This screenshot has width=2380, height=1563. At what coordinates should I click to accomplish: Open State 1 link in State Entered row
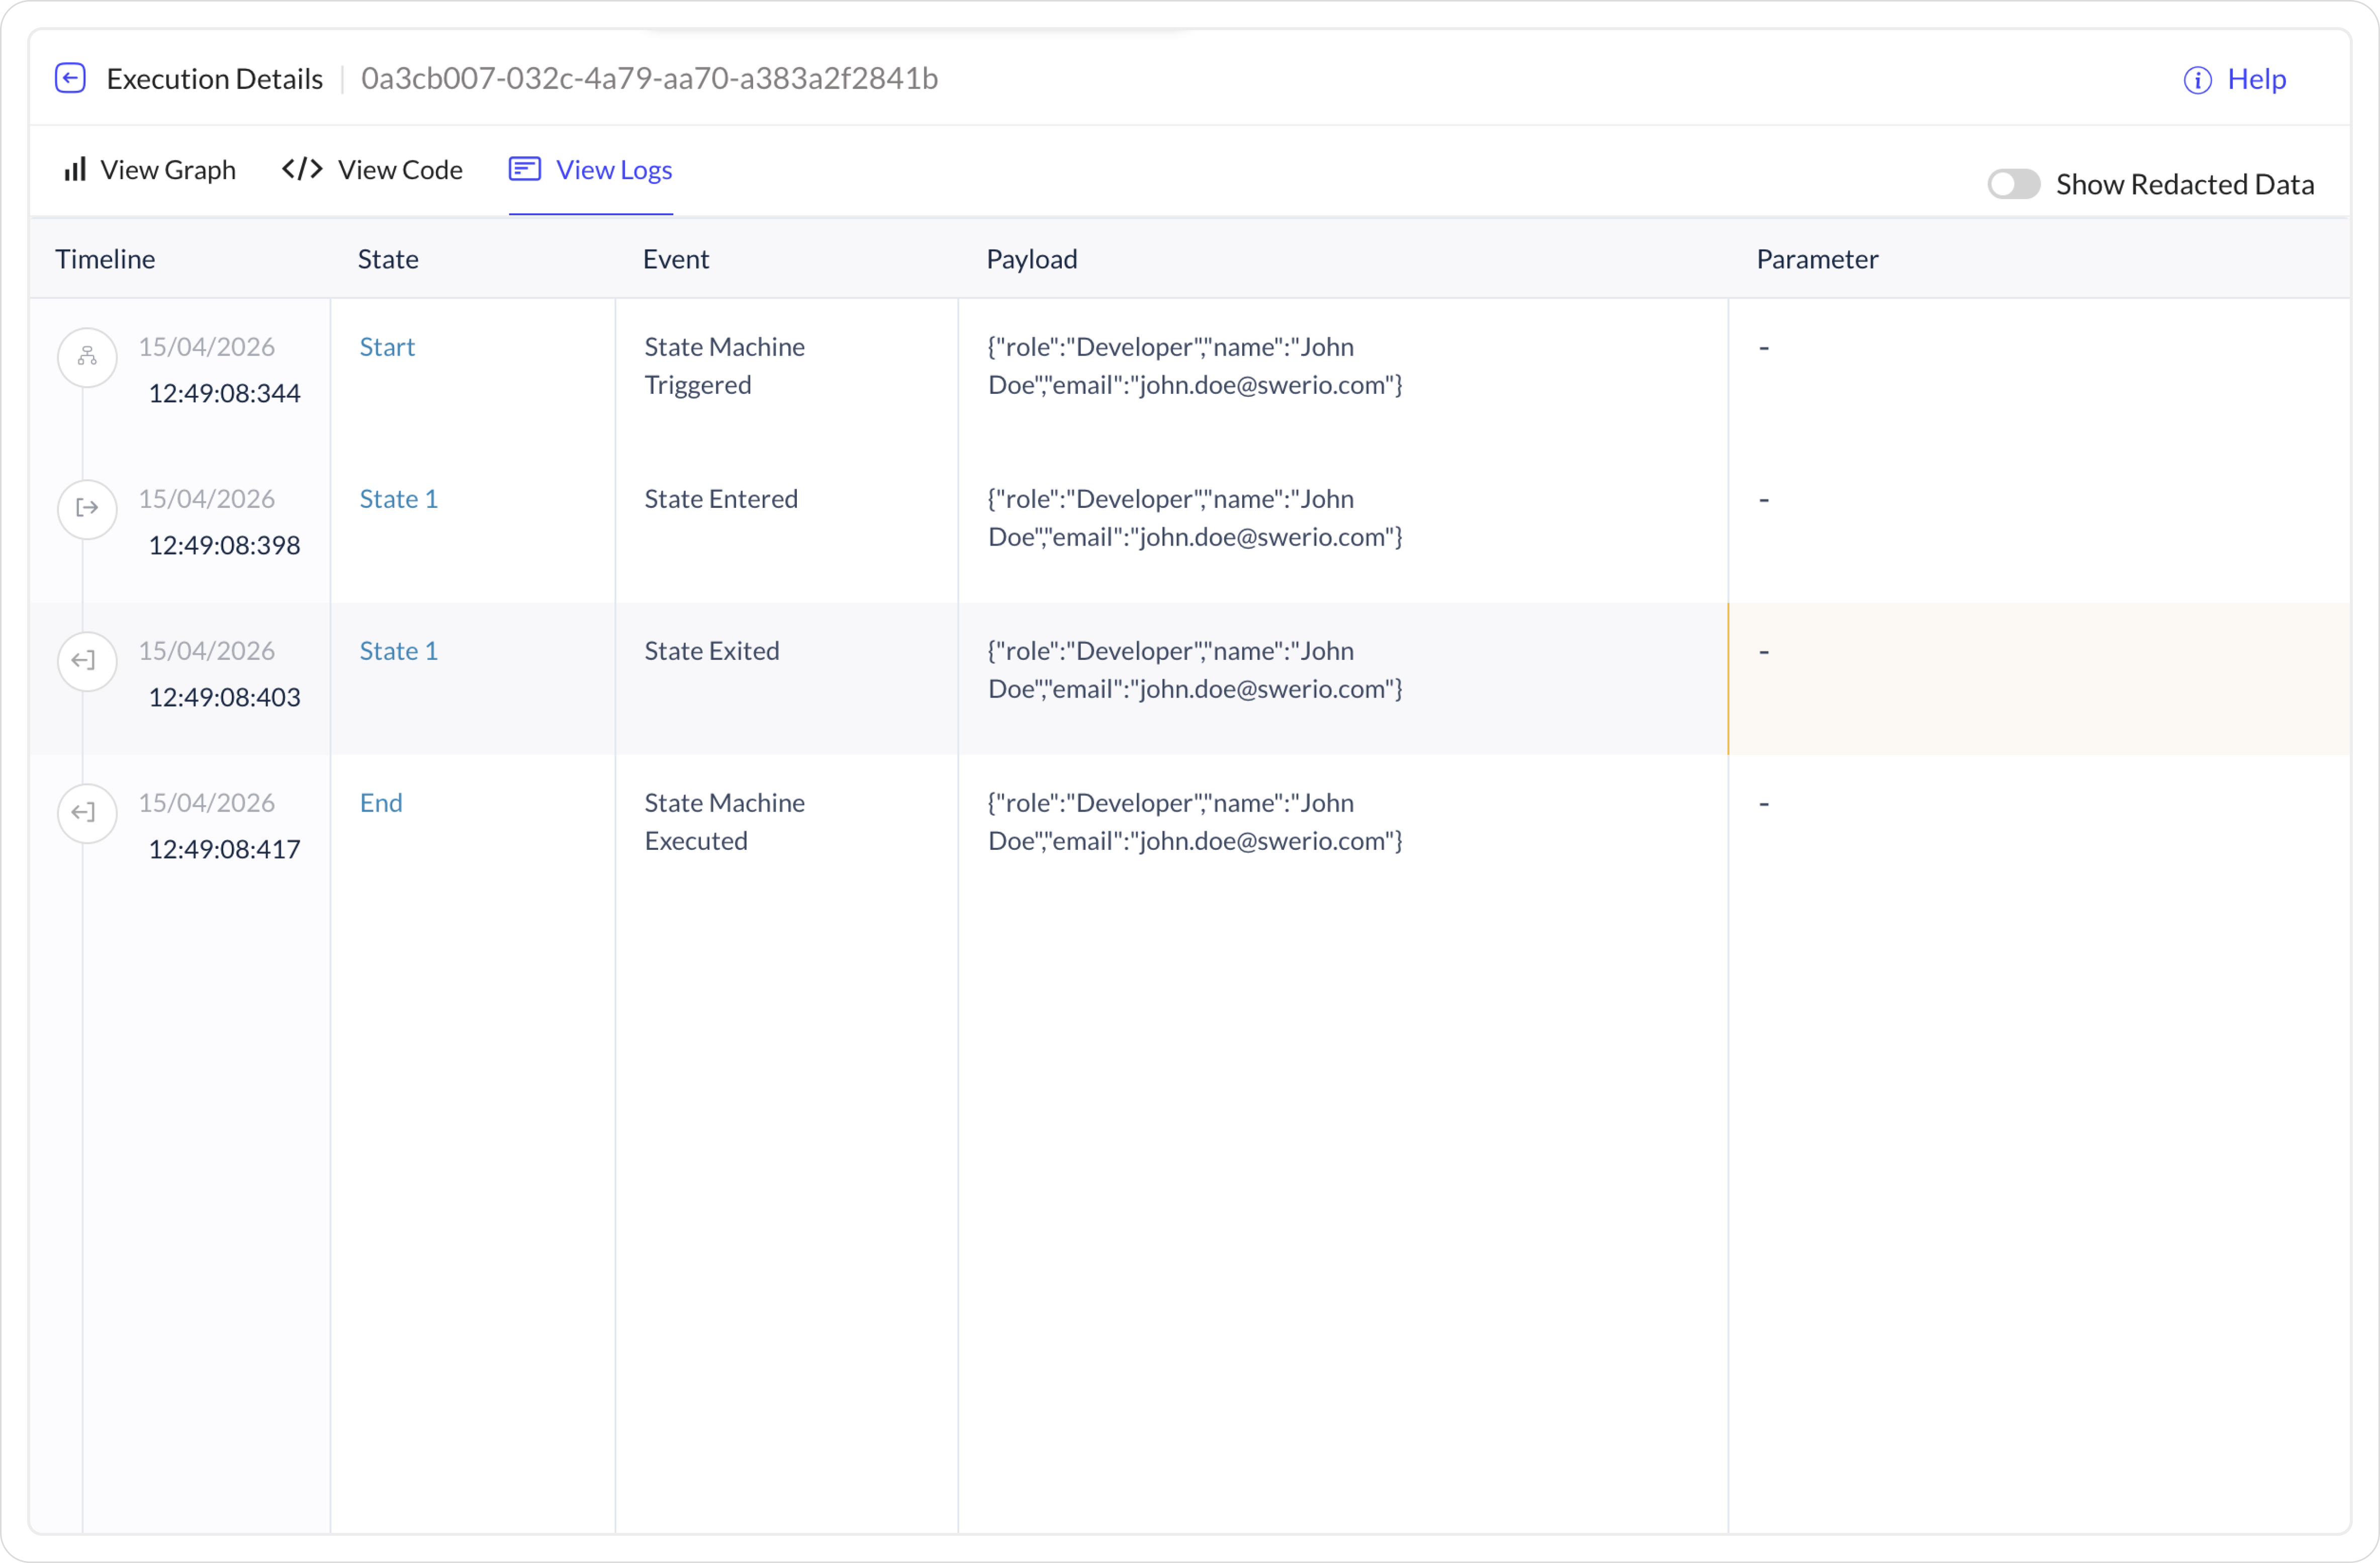[x=398, y=499]
